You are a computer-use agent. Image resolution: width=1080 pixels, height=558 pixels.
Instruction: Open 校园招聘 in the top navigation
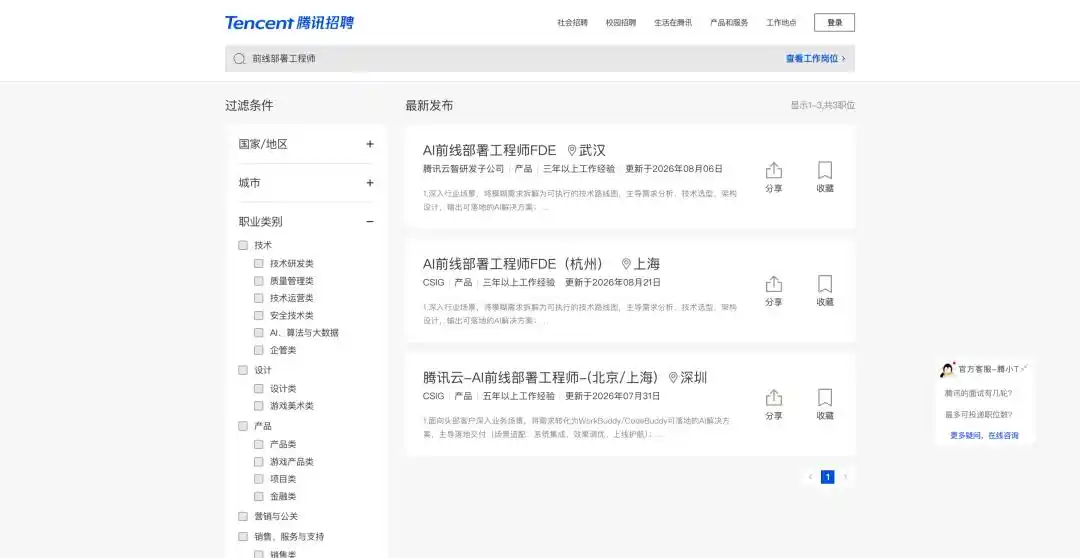coord(621,23)
